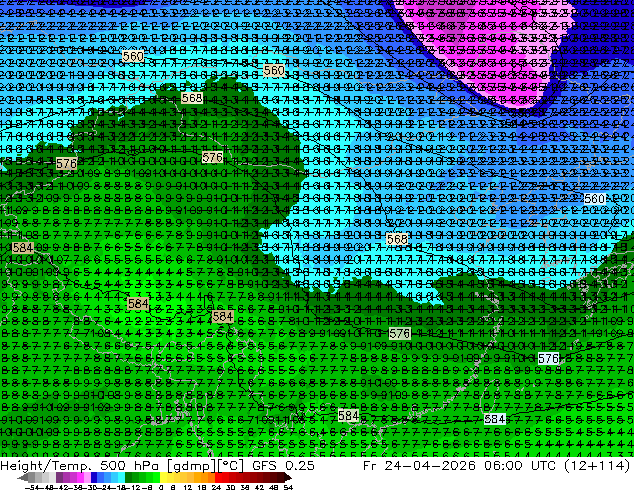
Task: Click the Height/Temp. 500 hPa title
Action: point(82,465)
